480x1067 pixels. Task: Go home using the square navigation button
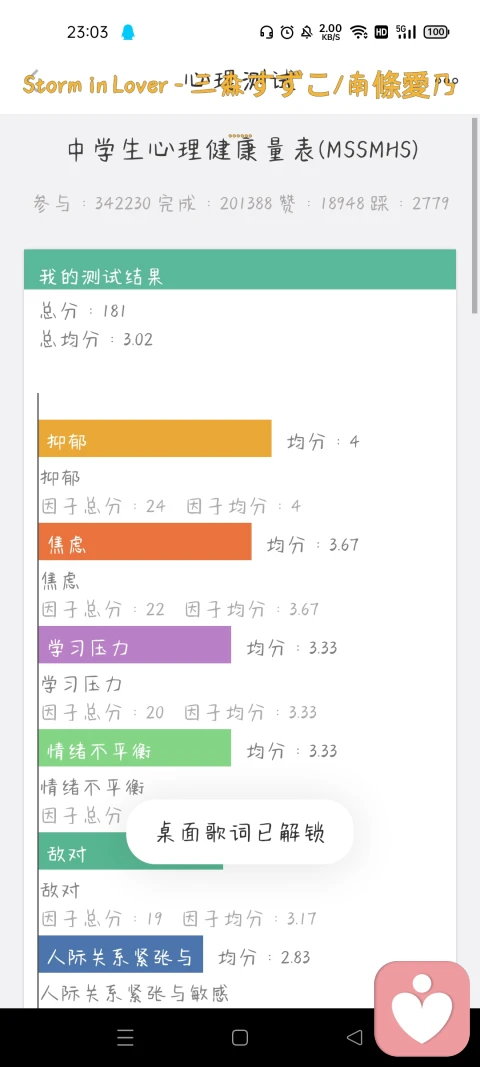pos(240,1037)
